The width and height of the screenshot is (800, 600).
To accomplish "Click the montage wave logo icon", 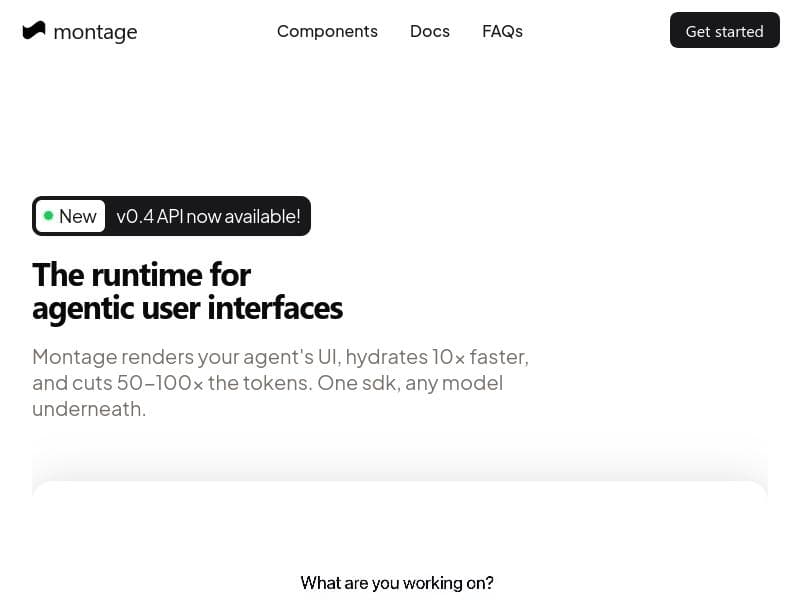I will point(34,30).
